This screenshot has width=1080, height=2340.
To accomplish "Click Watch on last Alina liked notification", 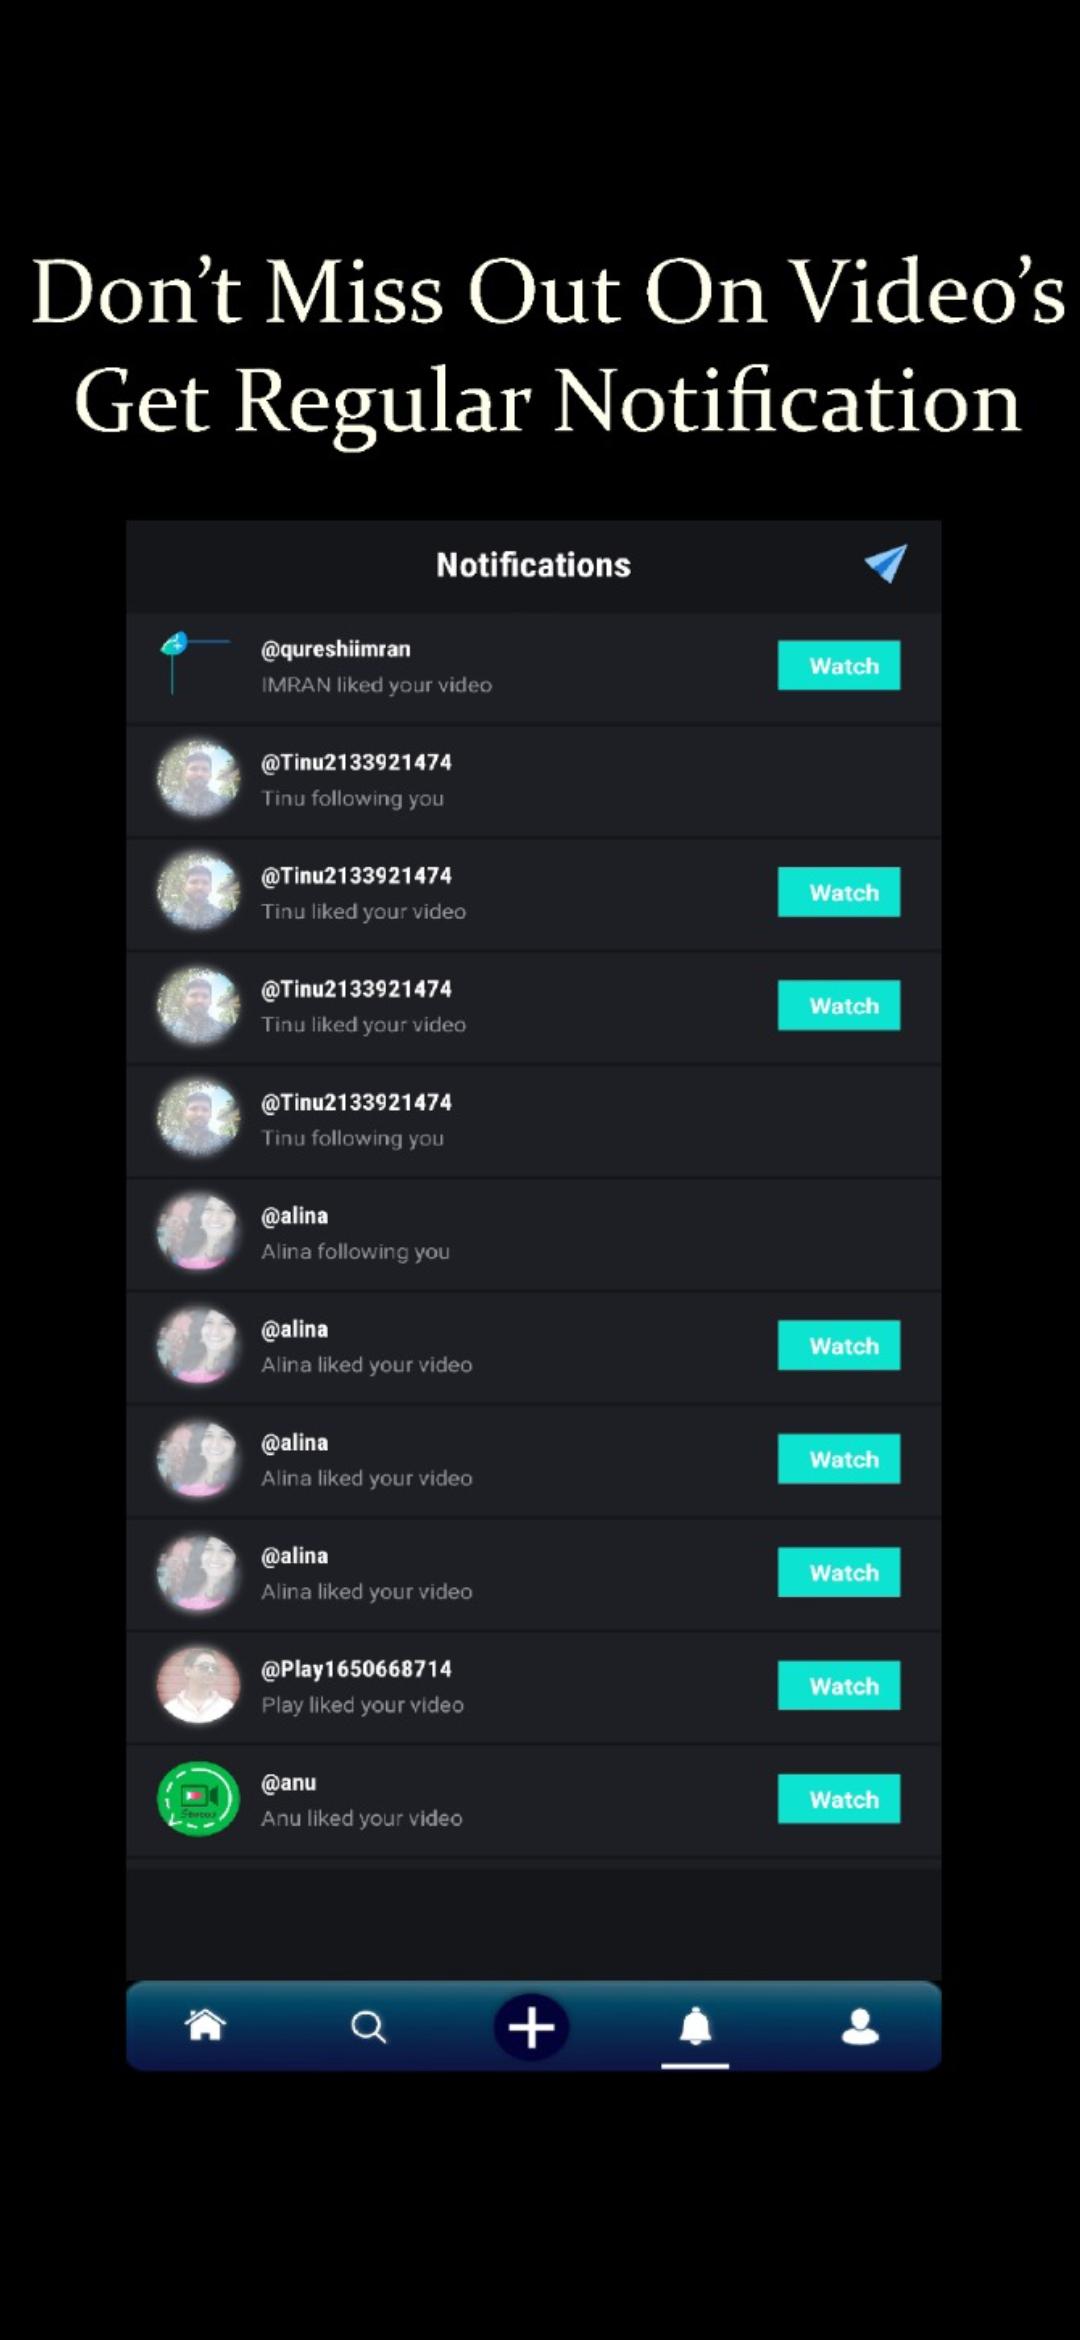I will pos(839,1572).
